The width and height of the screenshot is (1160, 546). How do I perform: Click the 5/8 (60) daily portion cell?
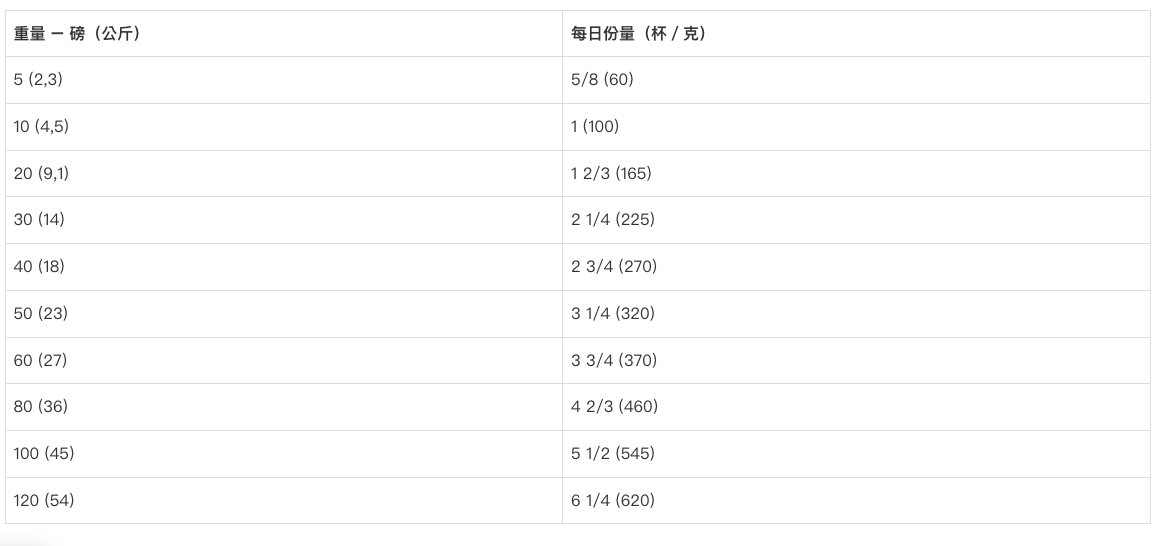(602, 80)
